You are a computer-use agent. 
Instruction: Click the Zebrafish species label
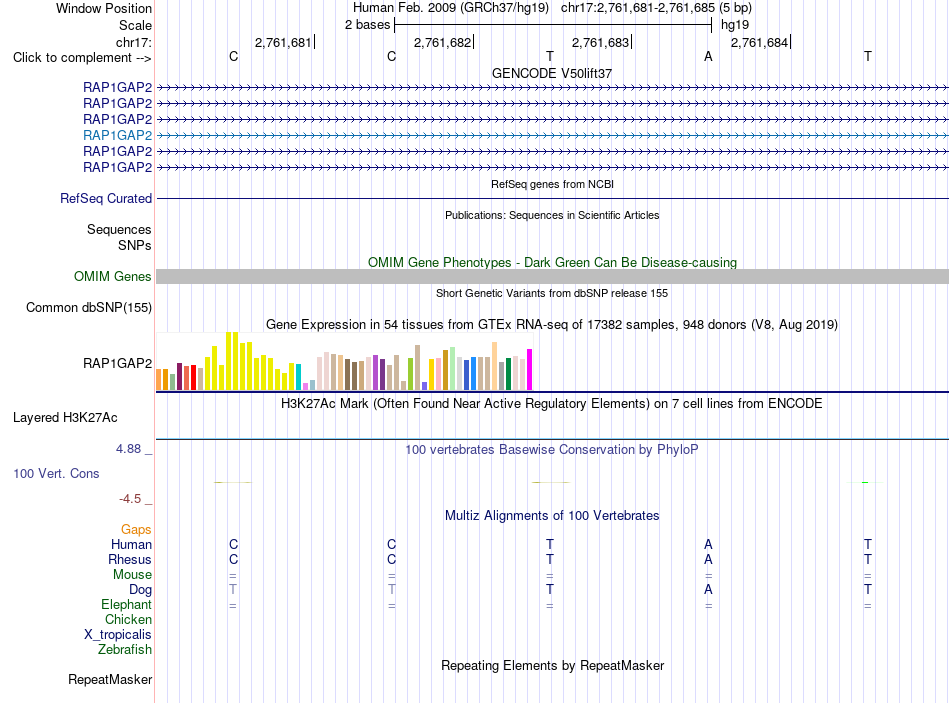pos(125,649)
